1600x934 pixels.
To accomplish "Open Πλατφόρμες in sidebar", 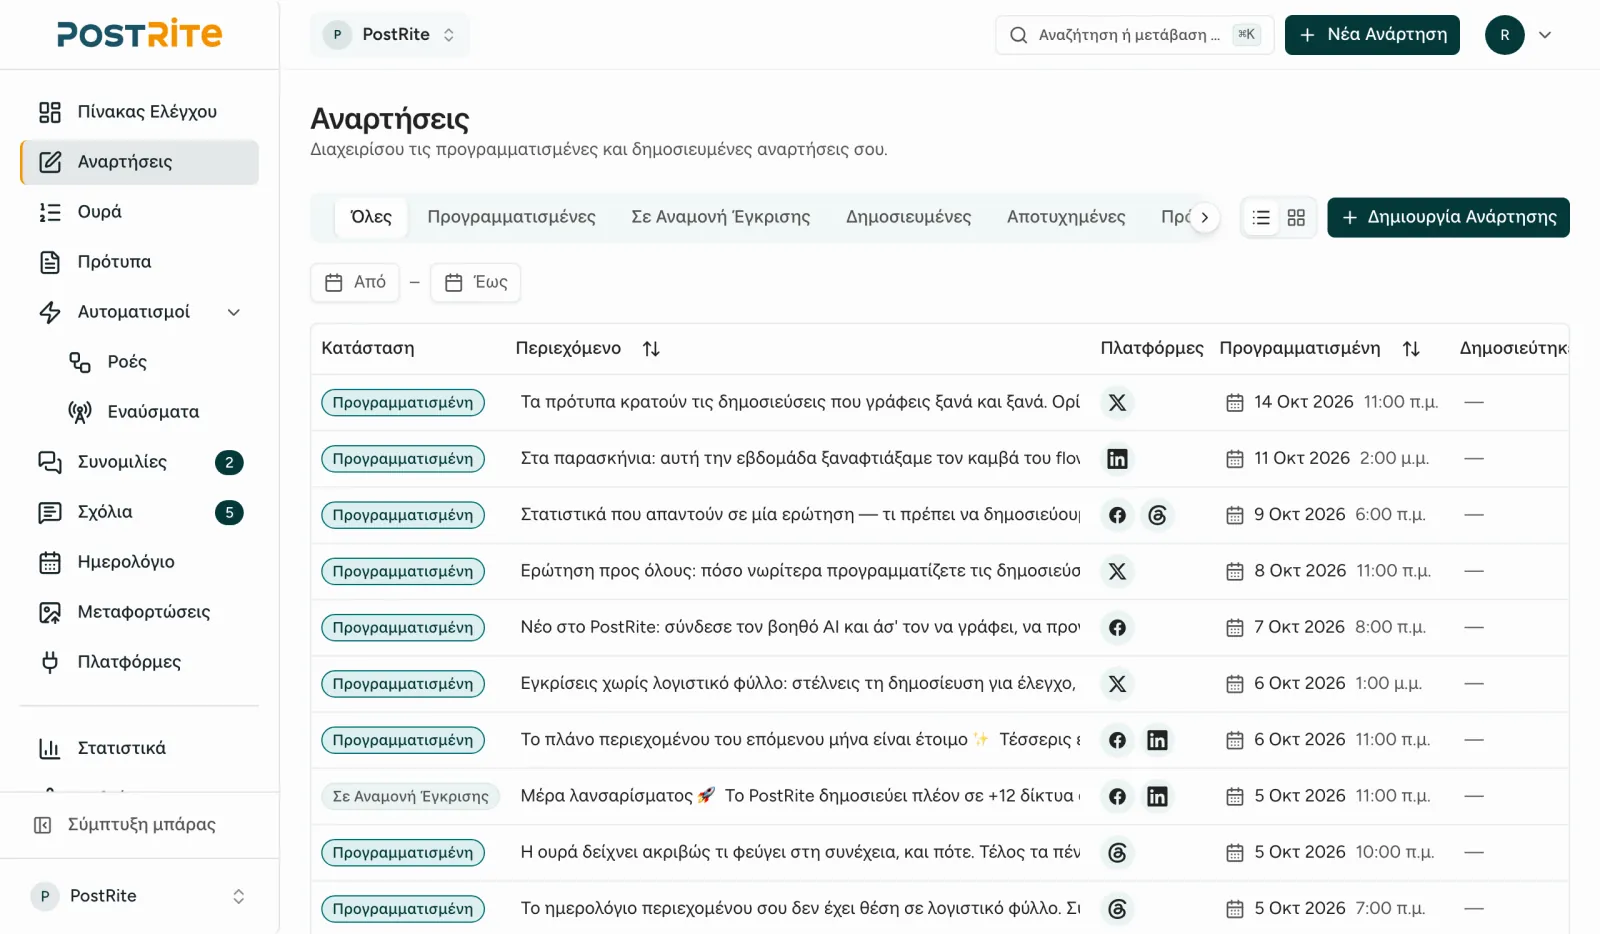I will tap(139, 662).
